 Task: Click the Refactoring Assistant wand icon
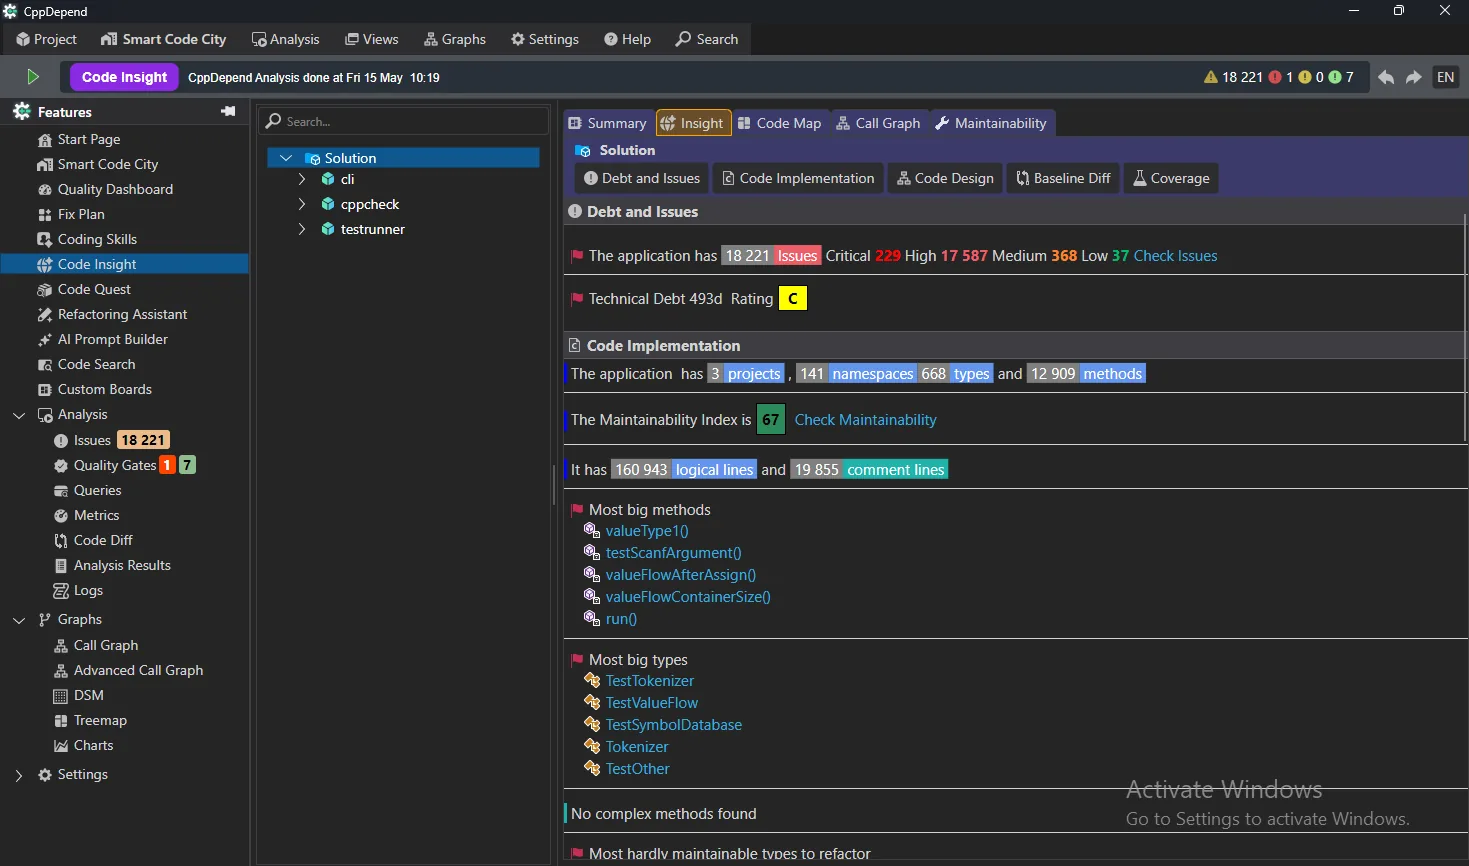[44, 315]
